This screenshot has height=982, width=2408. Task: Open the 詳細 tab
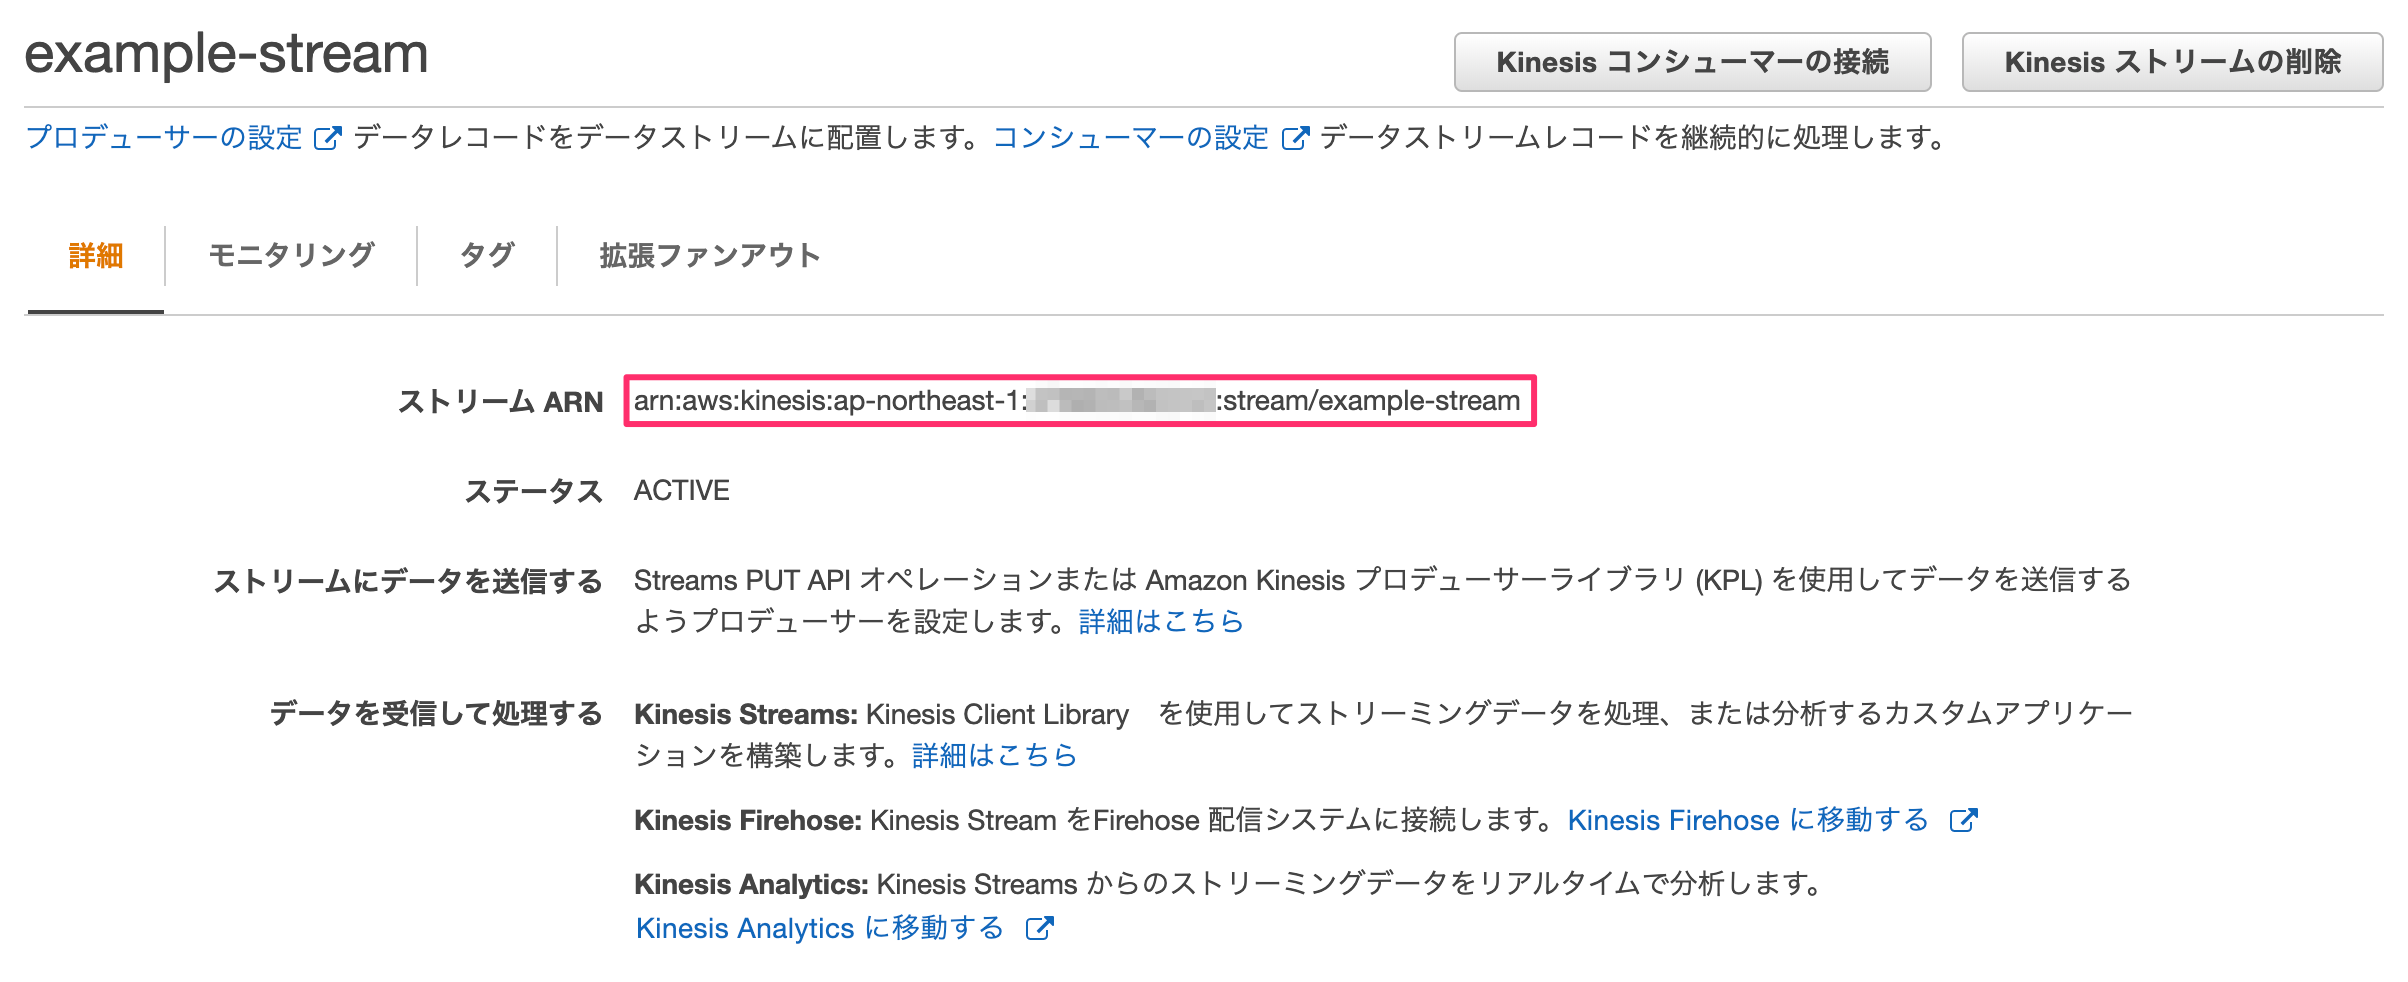coord(96,256)
